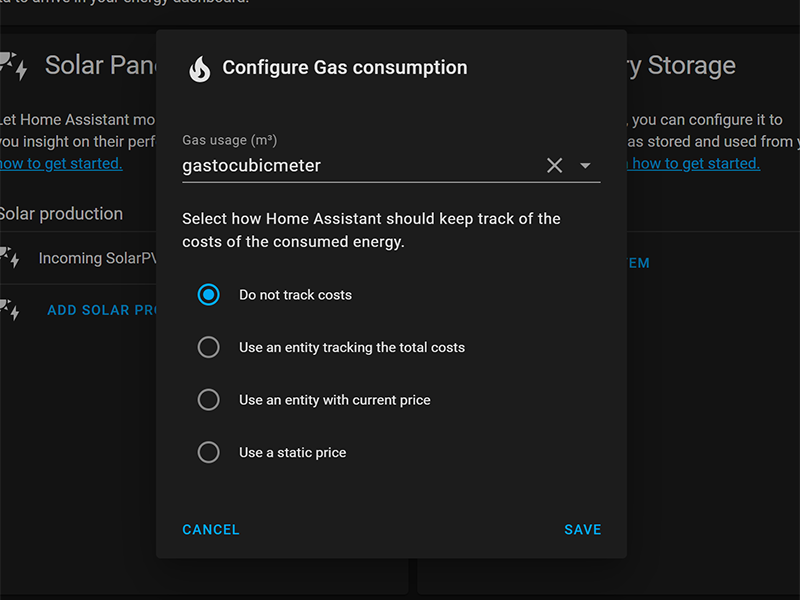
Task: Select Use an entity tracking the total costs
Action: click(x=209, y=347)
